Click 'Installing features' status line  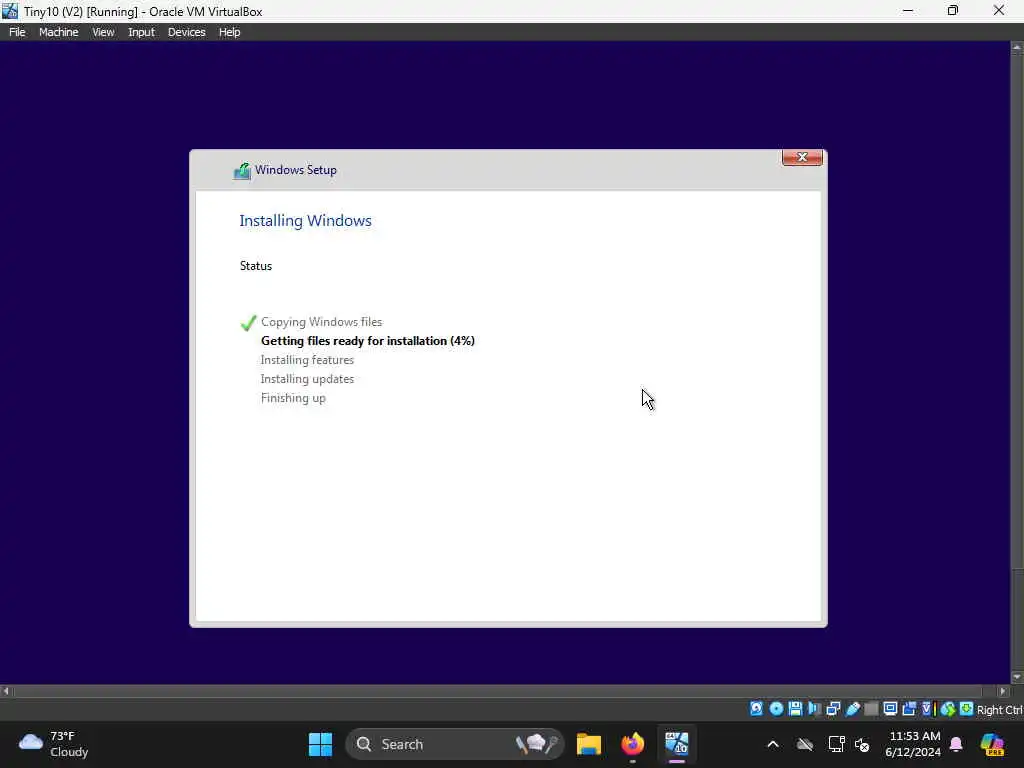tap(307, 360)
